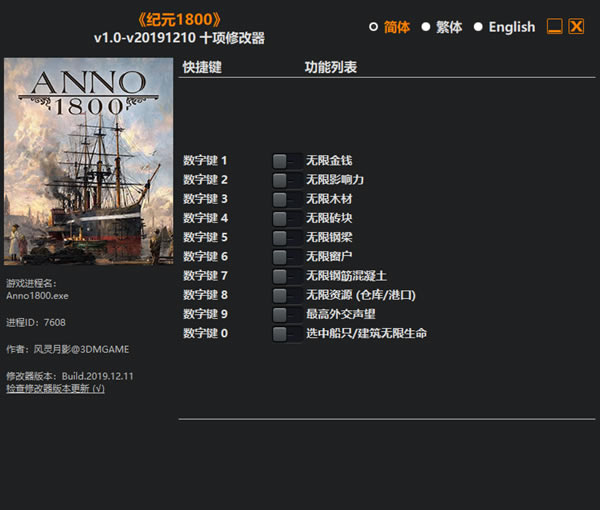Click 检查修改器版本更新 link
The height and width of the screenshot is (510, 600).
[55, 388]
